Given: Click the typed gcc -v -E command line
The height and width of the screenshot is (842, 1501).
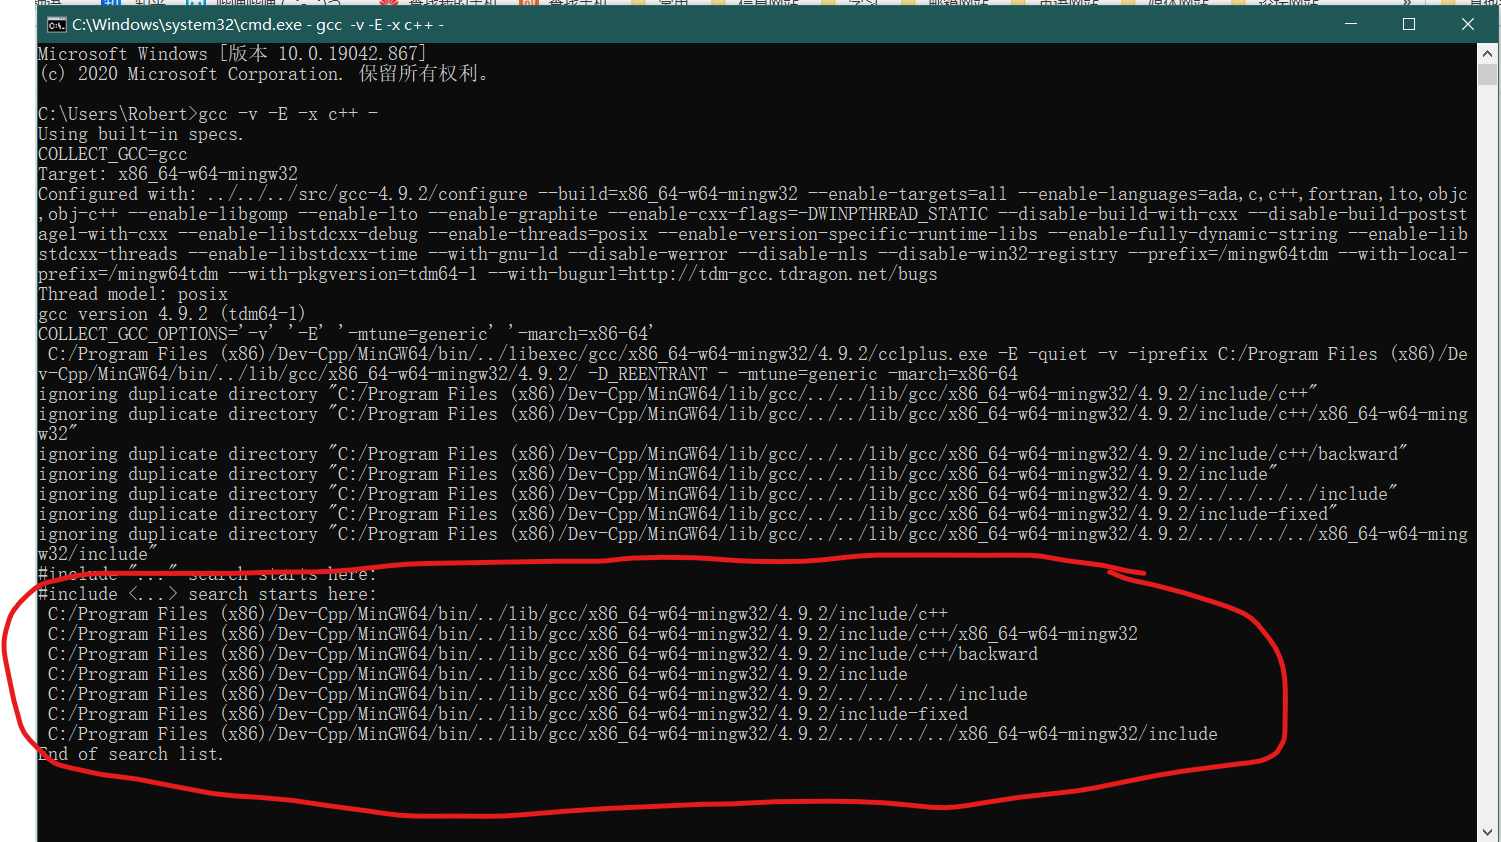Looking at the screenshot, I should click(x=208, y=114).
